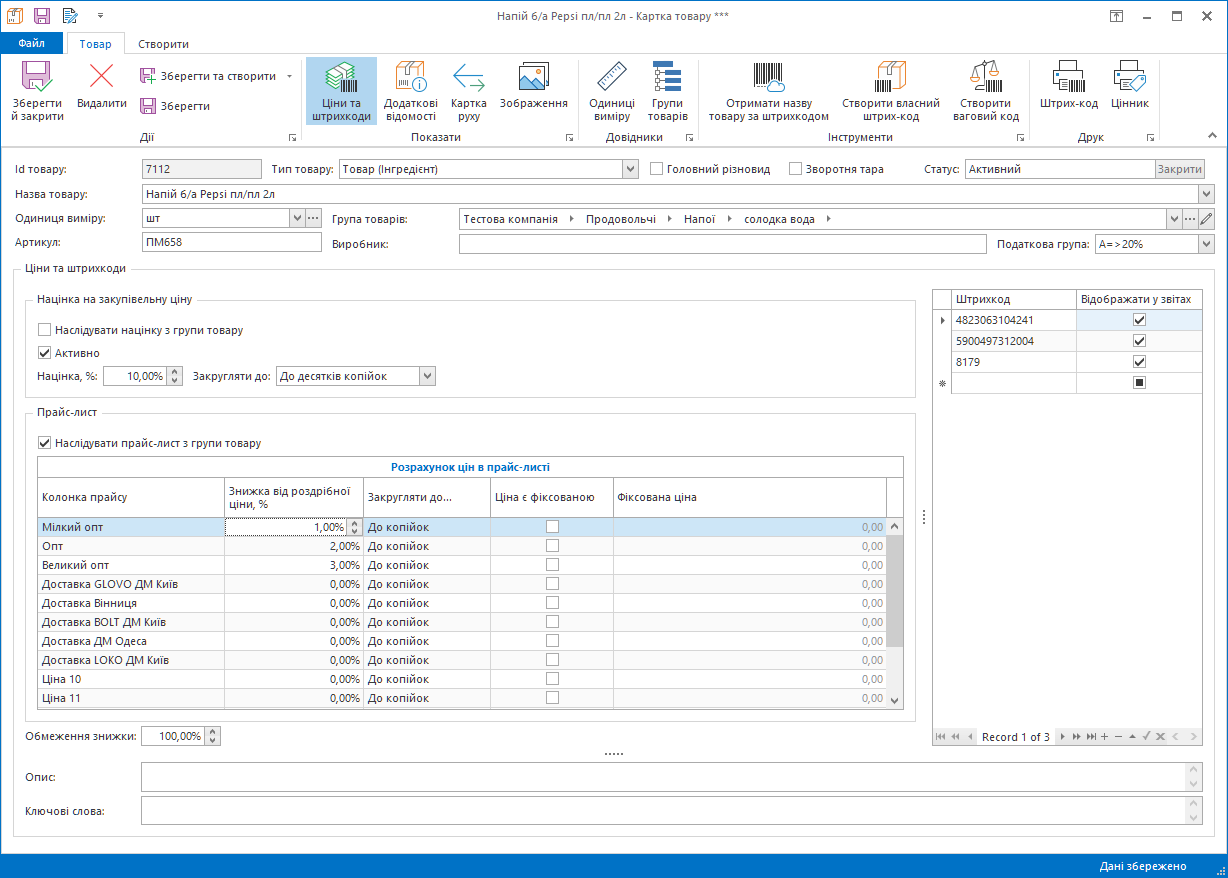This screenshot has width=1228, height=878.
Task: Open 'Додаткові відомості' panel
Action: (410, 90)
